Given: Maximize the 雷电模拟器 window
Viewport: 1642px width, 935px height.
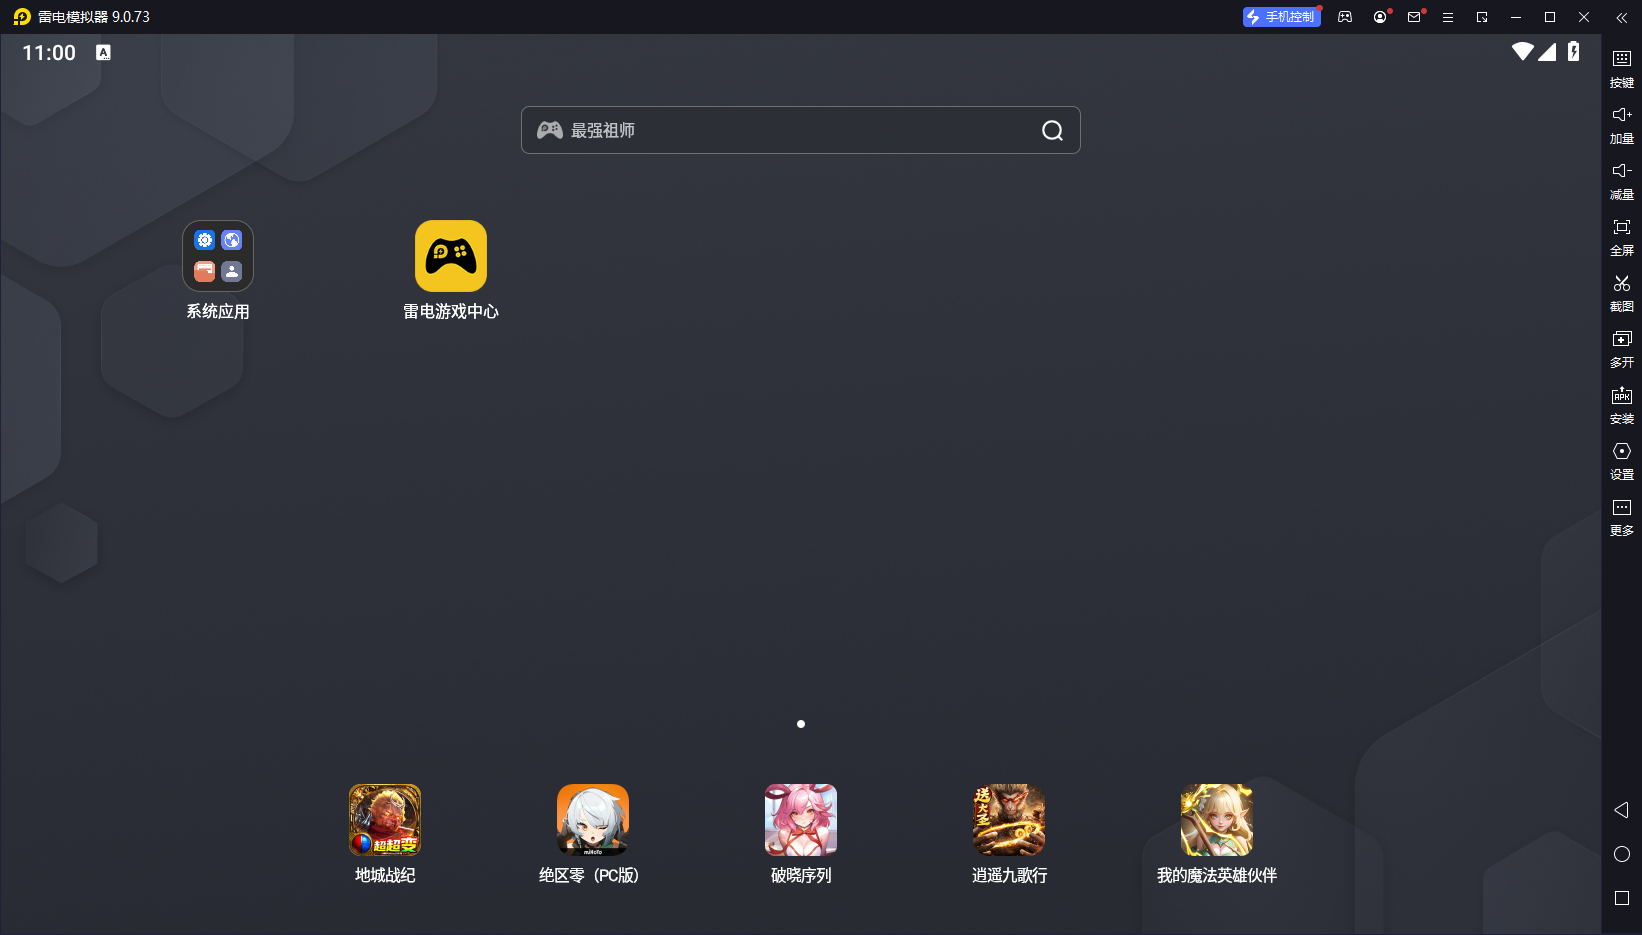Looking at the screenshot, I should click(x=1550, y=17).
